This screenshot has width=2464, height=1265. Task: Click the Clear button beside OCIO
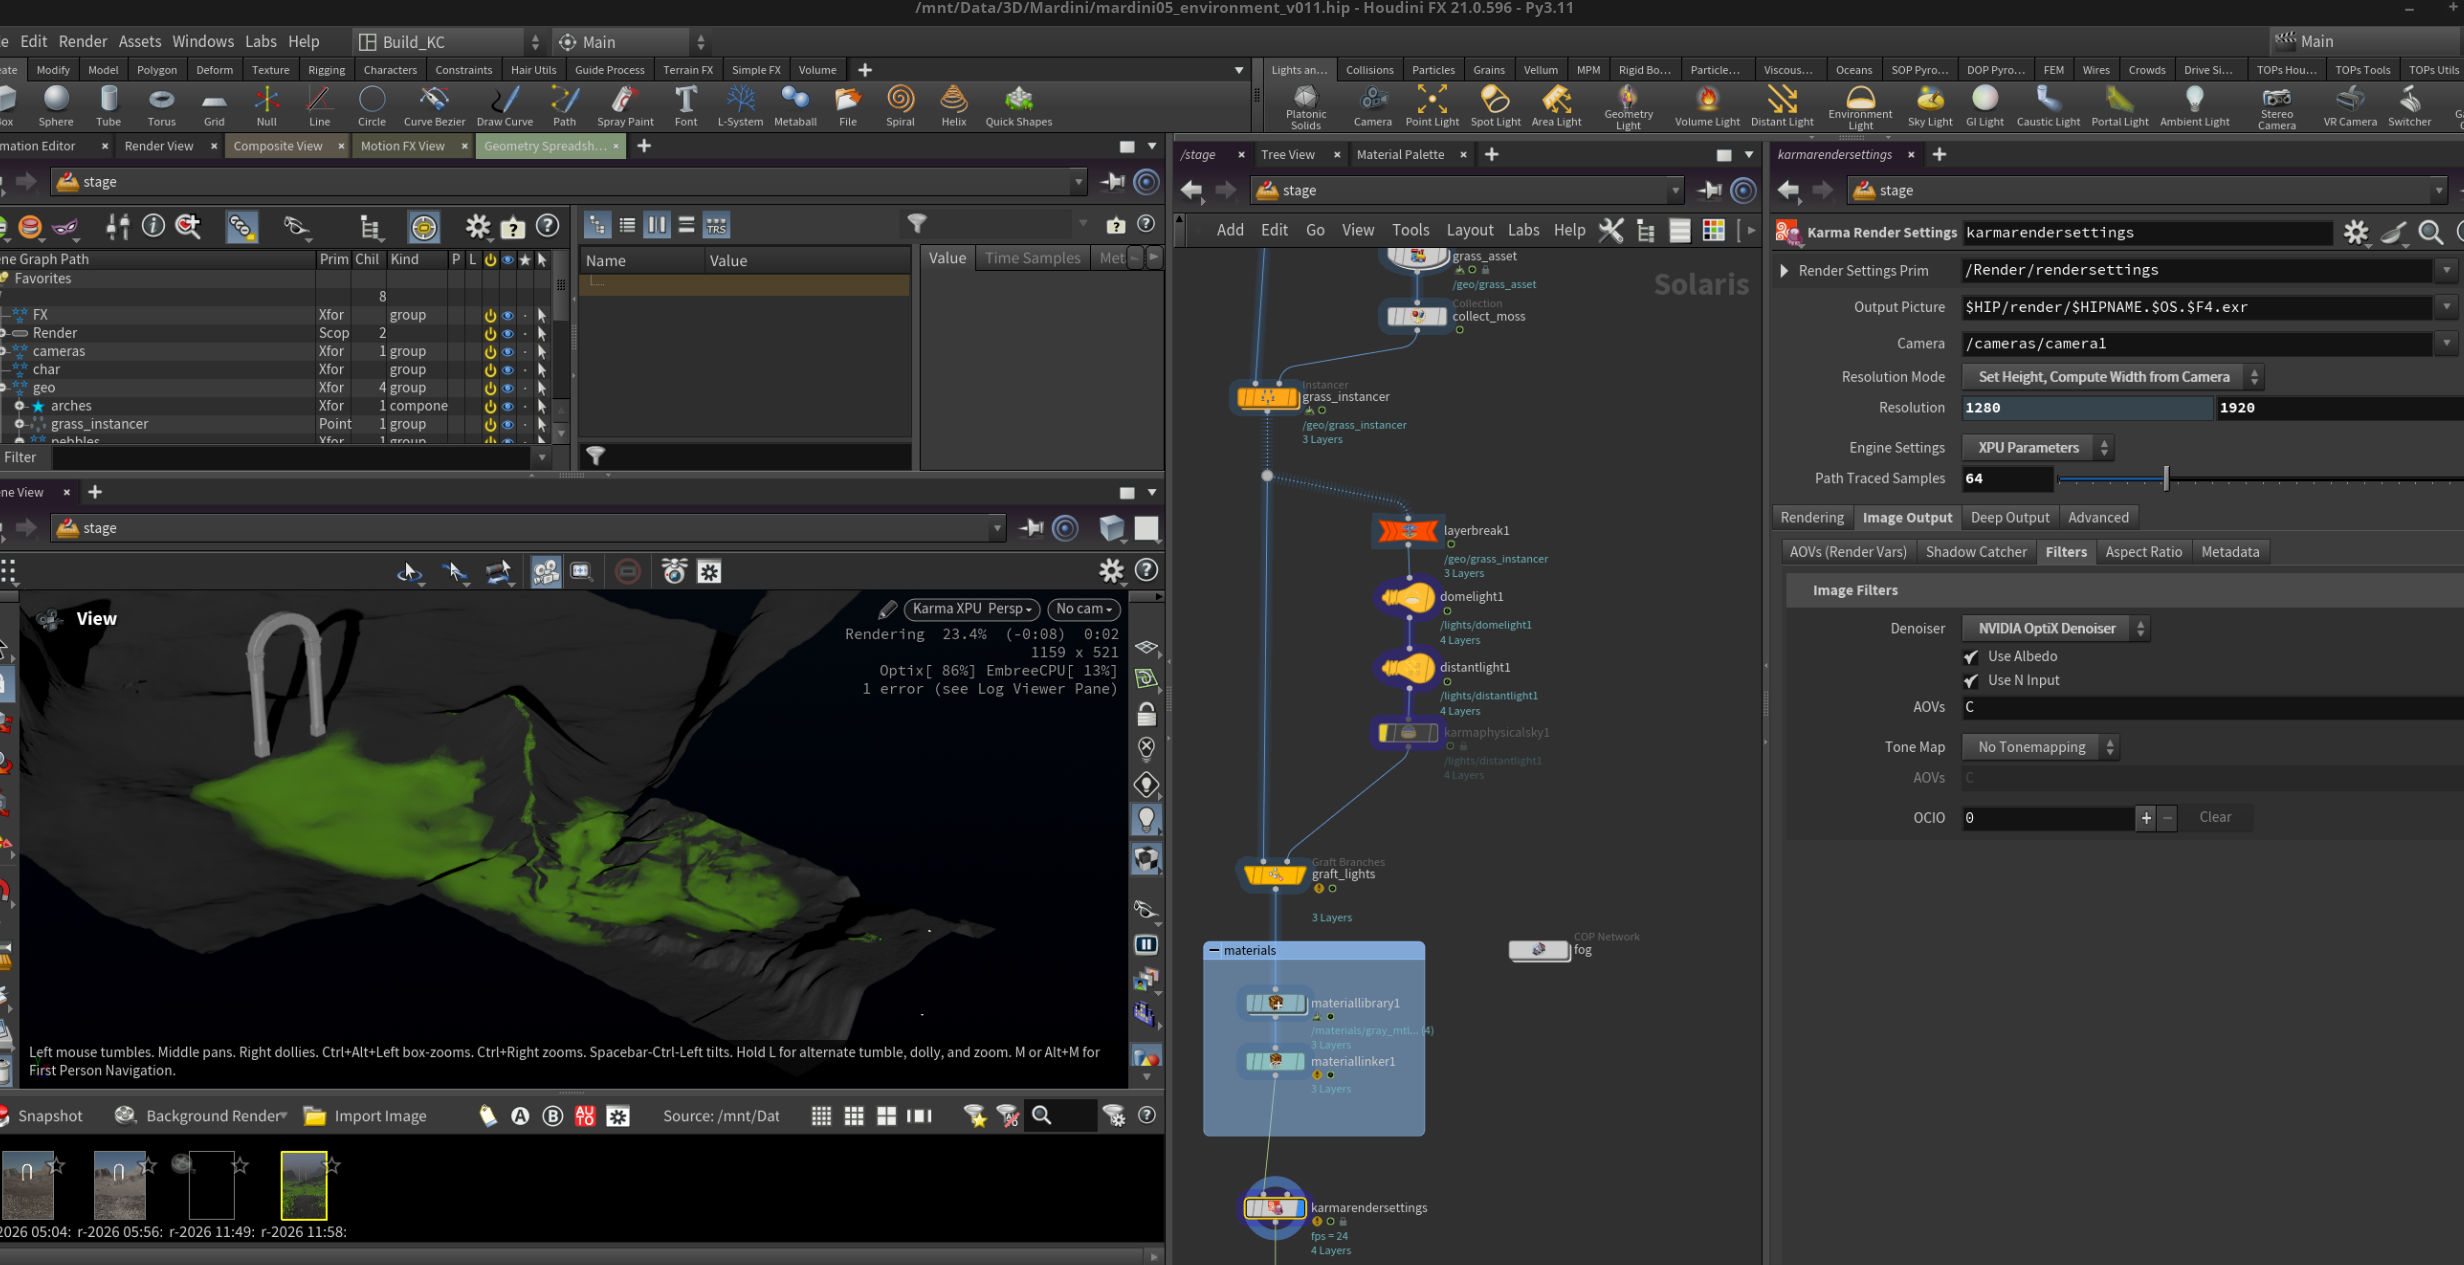2215,817
